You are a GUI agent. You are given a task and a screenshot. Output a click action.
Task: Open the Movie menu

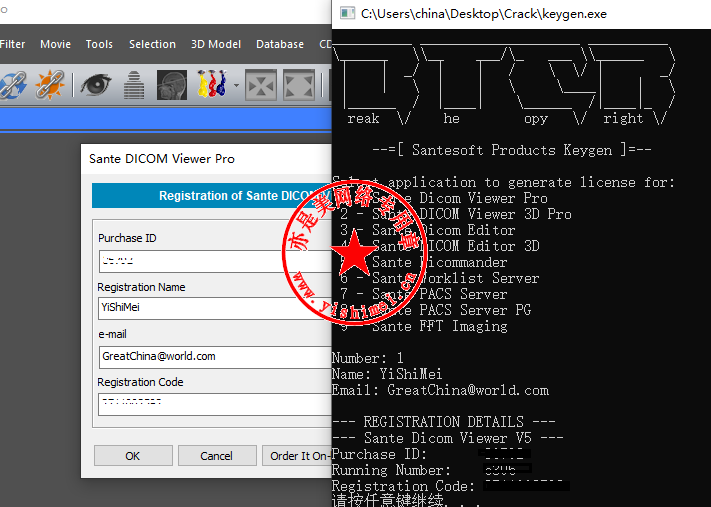55,44
